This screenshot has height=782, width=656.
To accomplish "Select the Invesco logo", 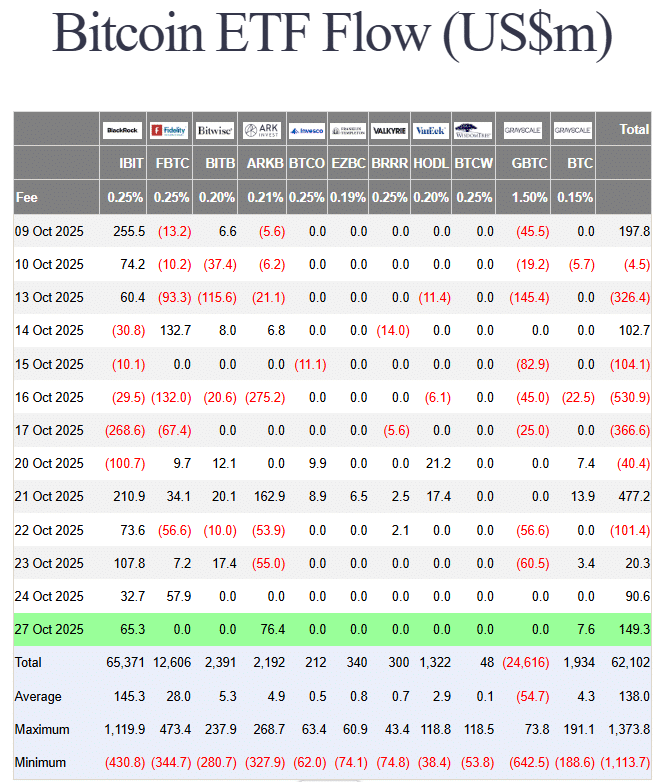I will 306,130.
